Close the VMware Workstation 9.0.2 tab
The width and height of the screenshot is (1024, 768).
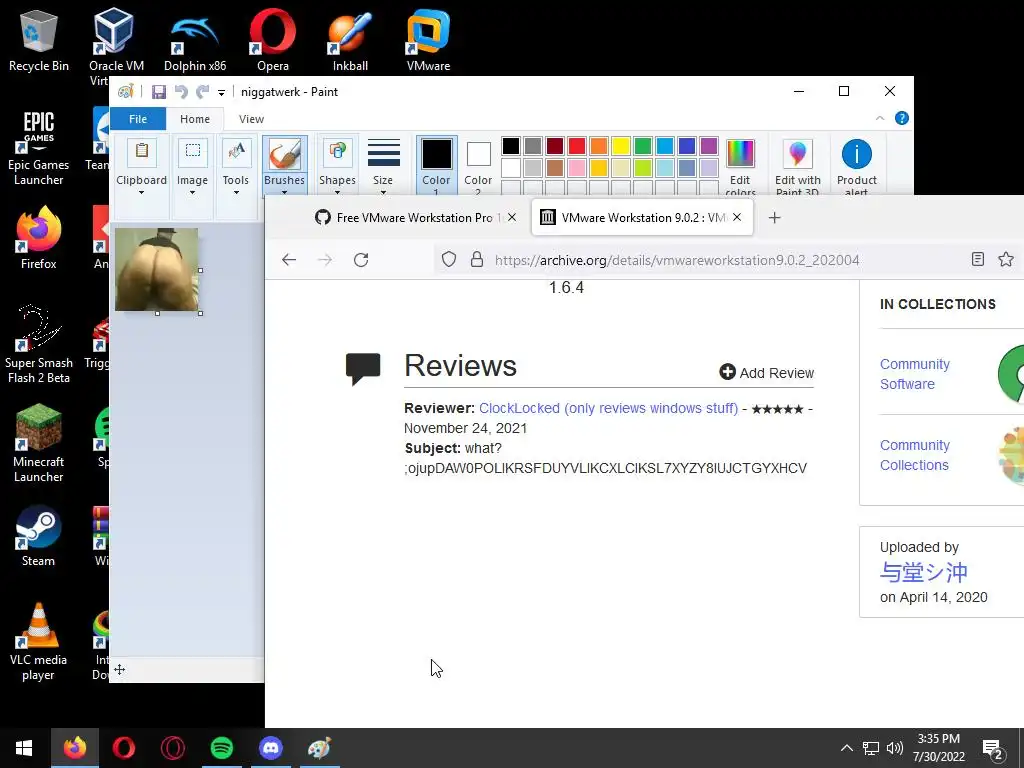tap(737, 217)
